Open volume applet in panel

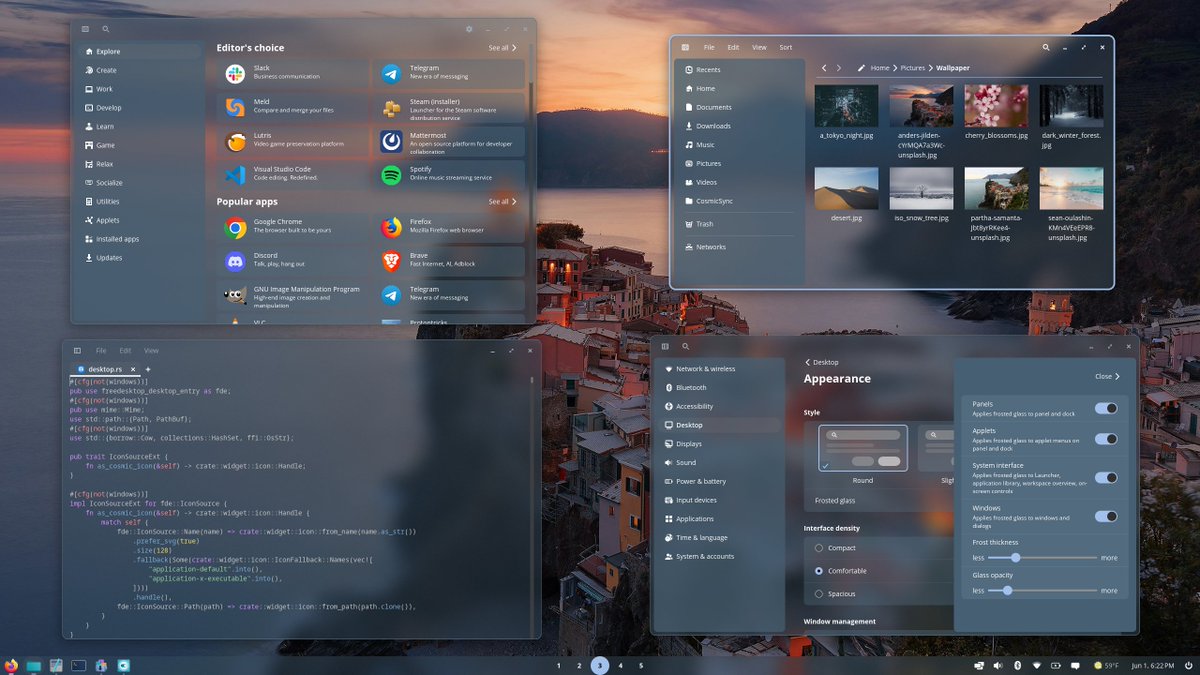[997, 665]
